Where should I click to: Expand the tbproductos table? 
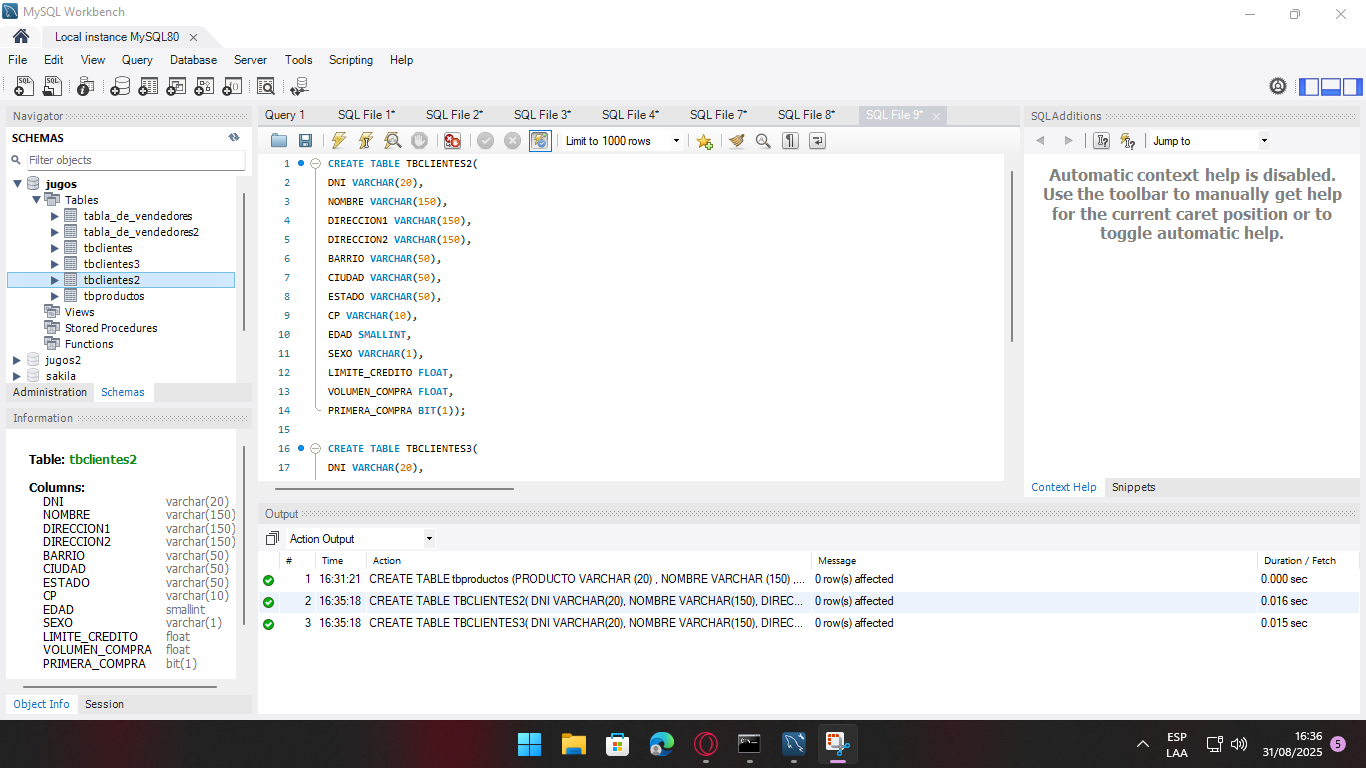(x=55, y=296)
